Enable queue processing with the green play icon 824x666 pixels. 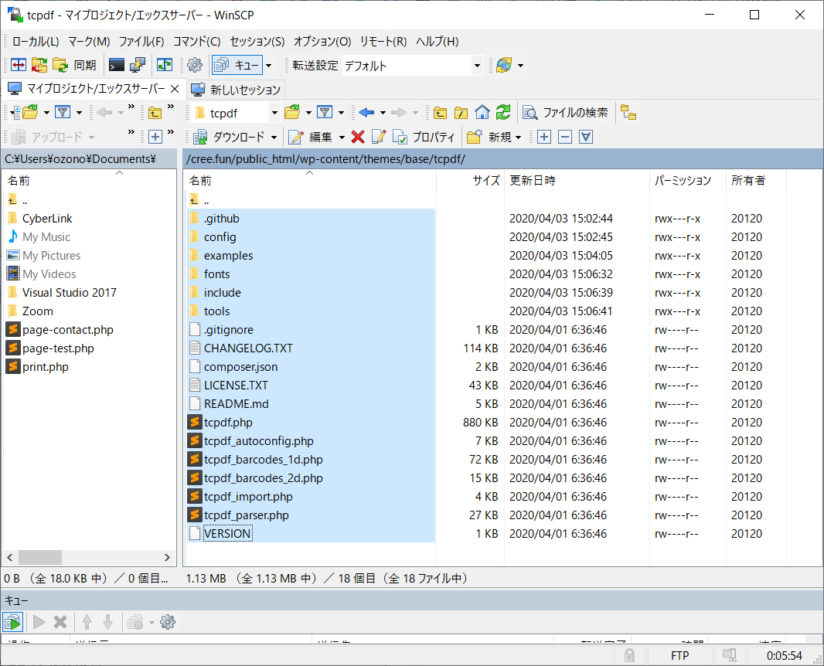(12, 621)
